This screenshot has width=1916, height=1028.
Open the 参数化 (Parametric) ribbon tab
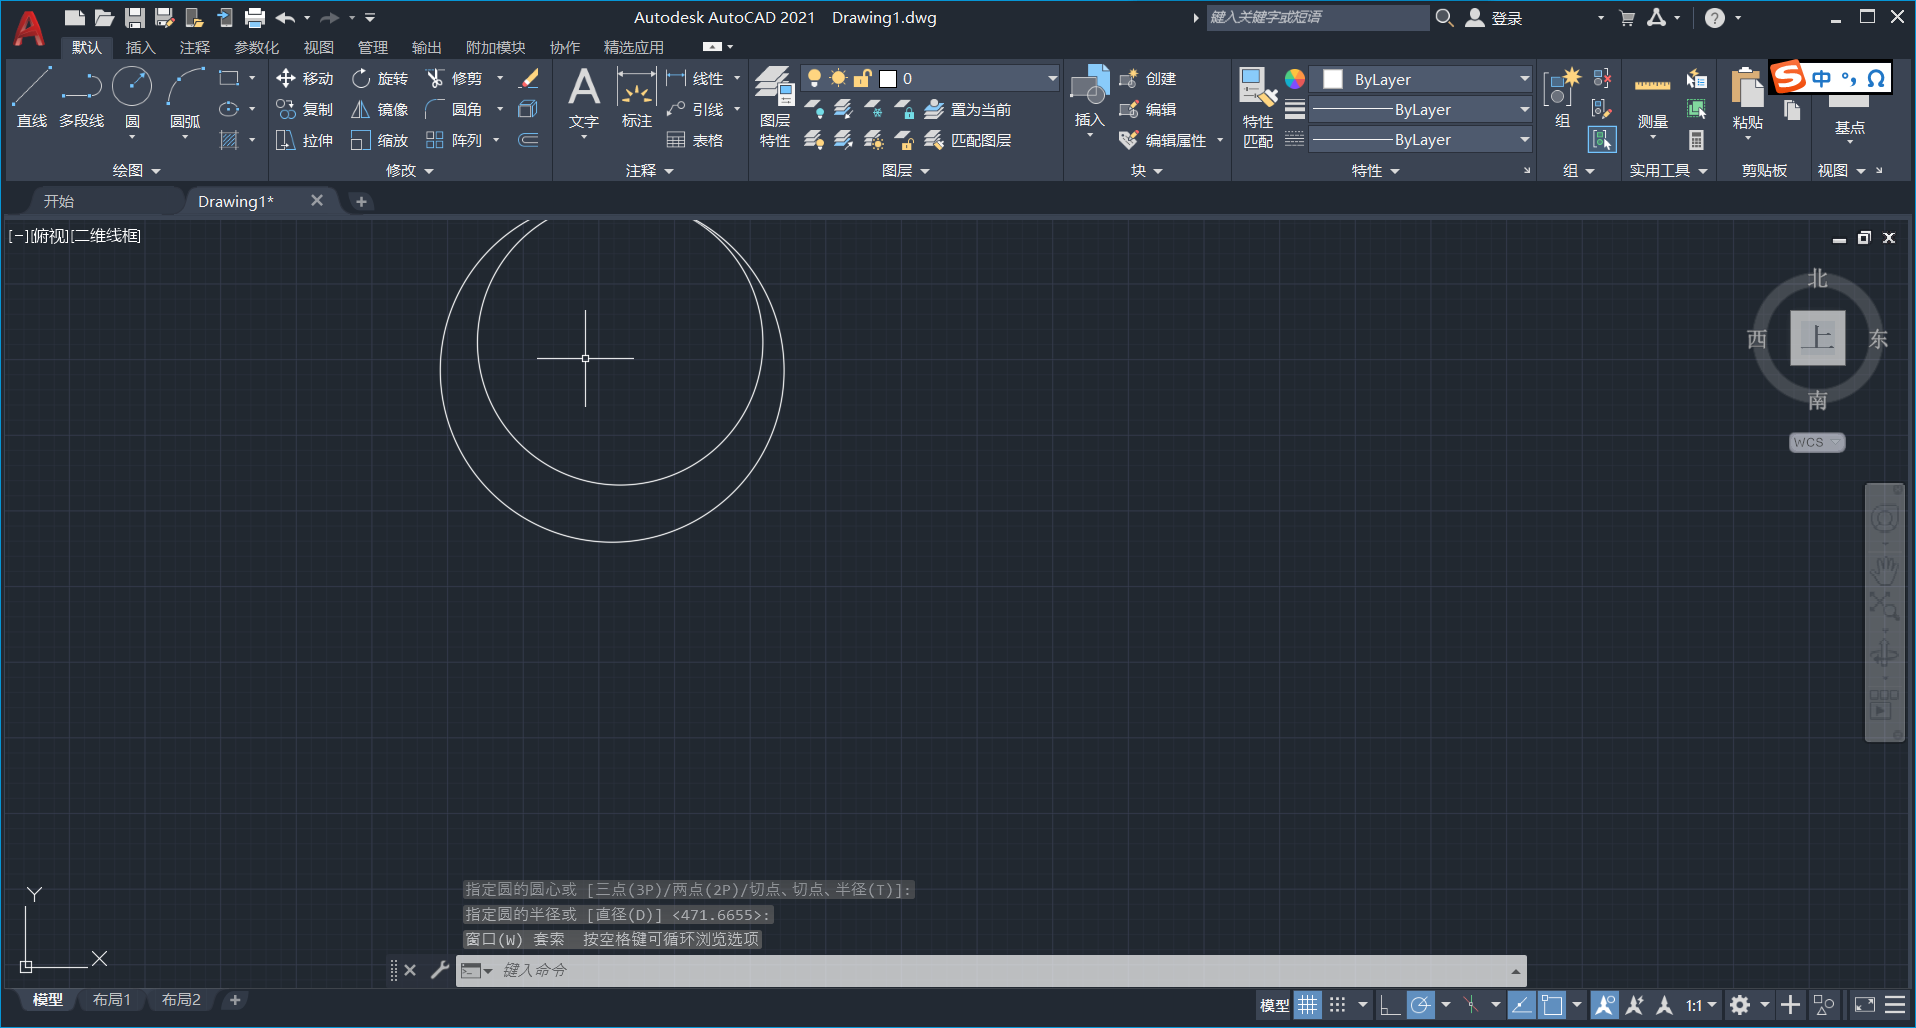click(257, 47)
